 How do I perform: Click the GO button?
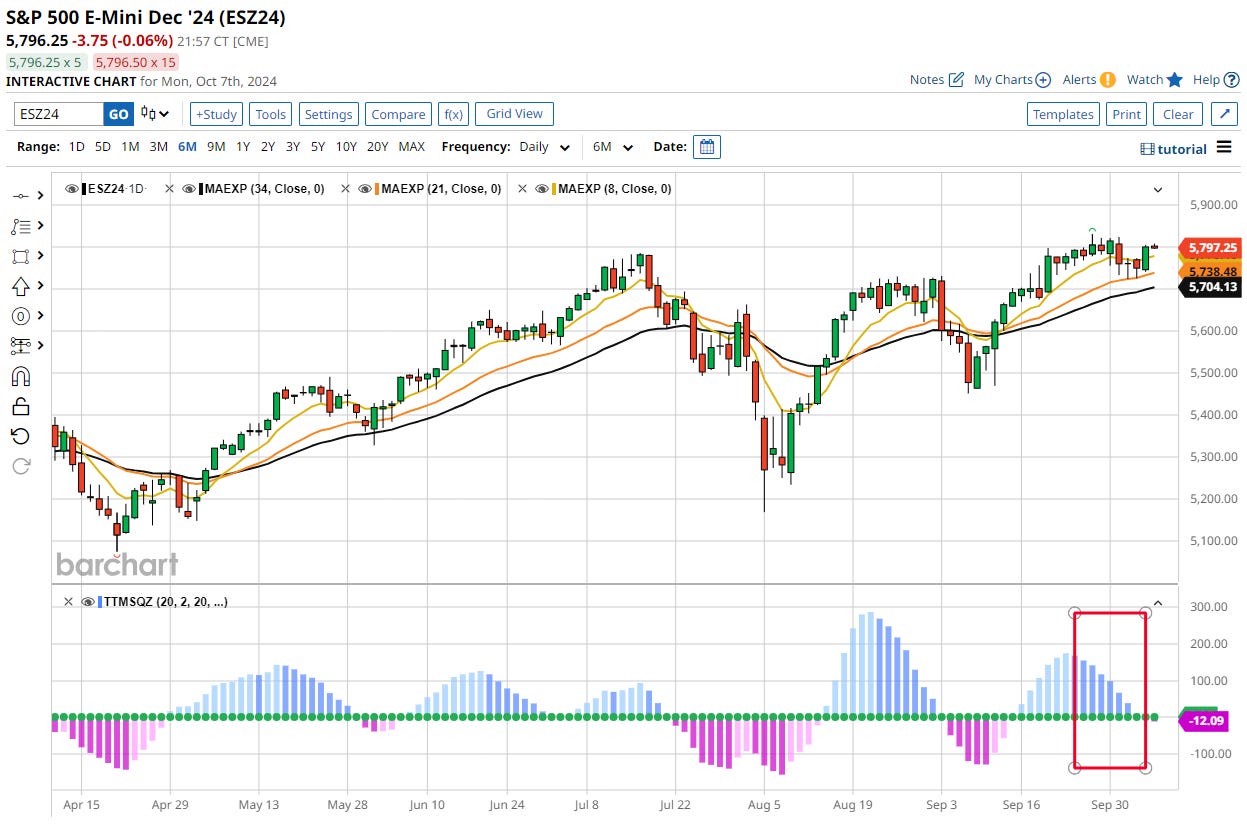click(119, 114)
